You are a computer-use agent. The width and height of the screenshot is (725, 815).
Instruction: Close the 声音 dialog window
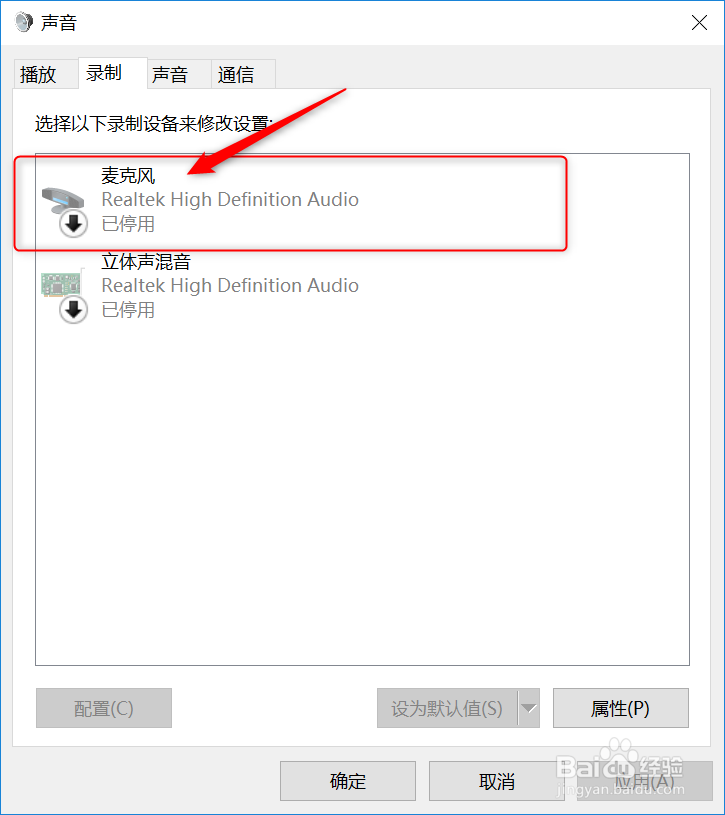(699, 22)
